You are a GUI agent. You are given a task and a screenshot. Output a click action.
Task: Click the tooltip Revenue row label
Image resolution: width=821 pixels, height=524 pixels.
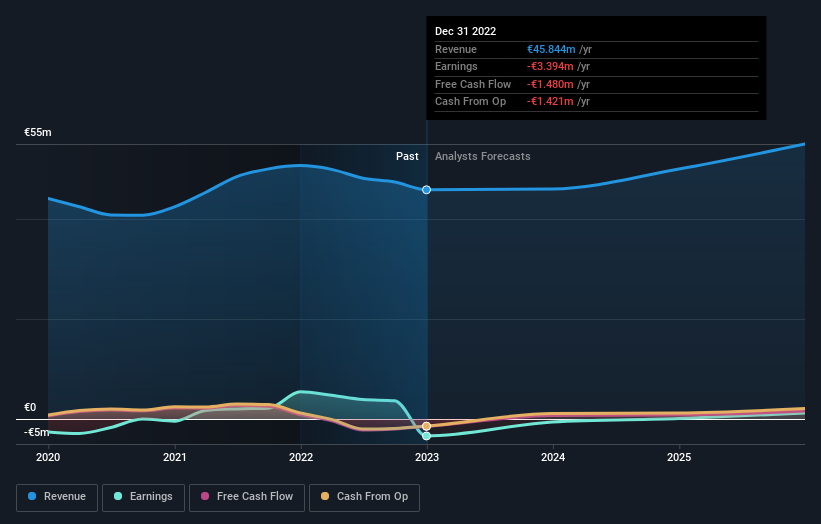coord(456,49)
